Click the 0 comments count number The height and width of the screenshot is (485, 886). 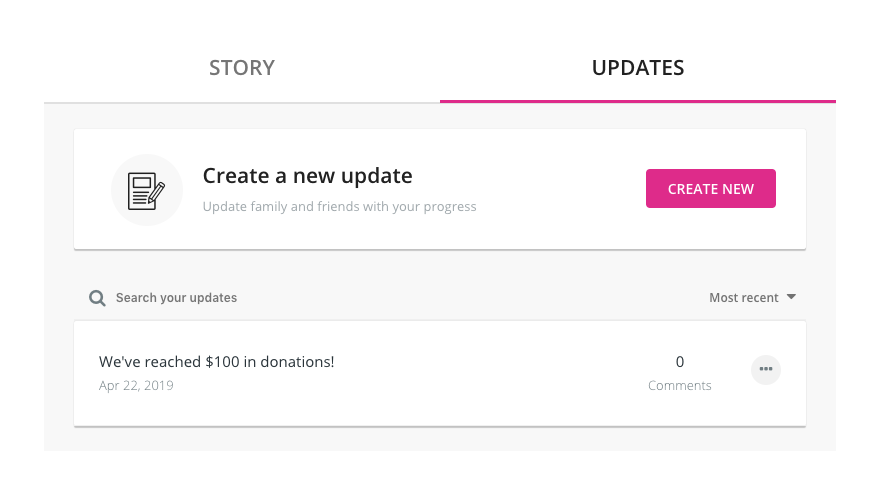click(680, 362)
